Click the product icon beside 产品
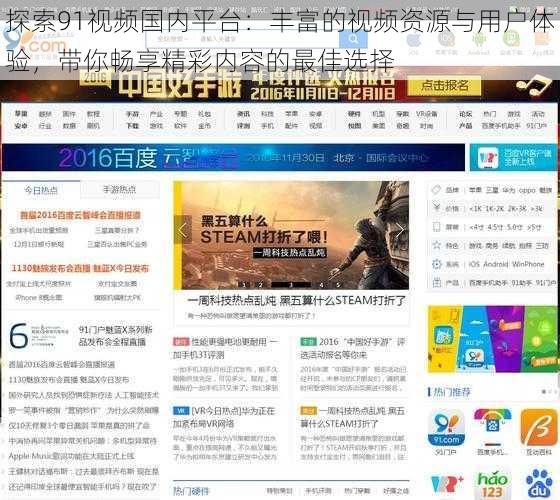The width and height of the screenshot is (560, 500). tap(436, 282)
